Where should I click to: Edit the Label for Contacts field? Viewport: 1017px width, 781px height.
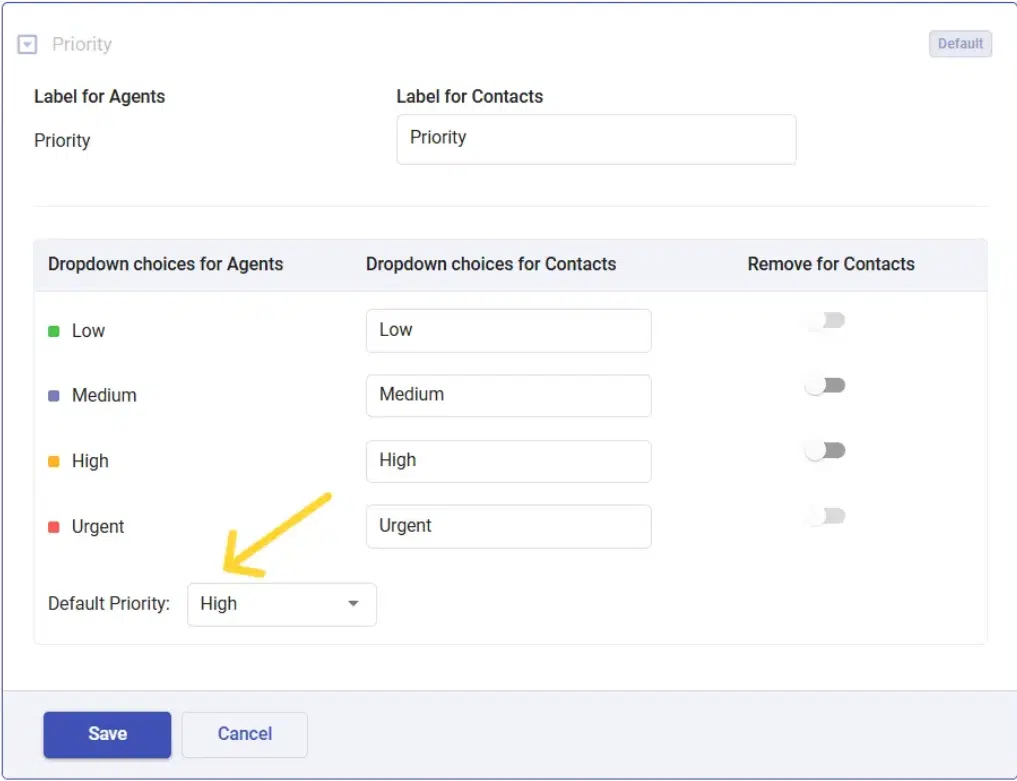pyautogui.click(x=596, y=139)
